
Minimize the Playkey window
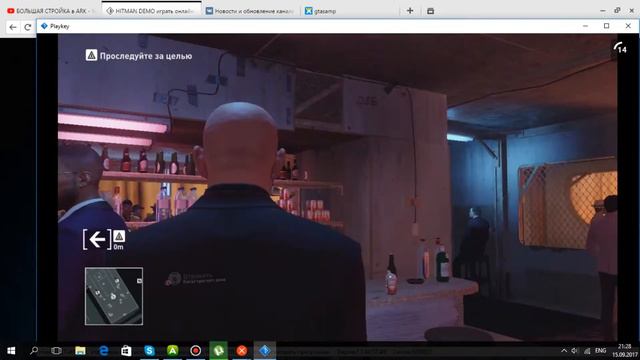[x=585, y=26]
